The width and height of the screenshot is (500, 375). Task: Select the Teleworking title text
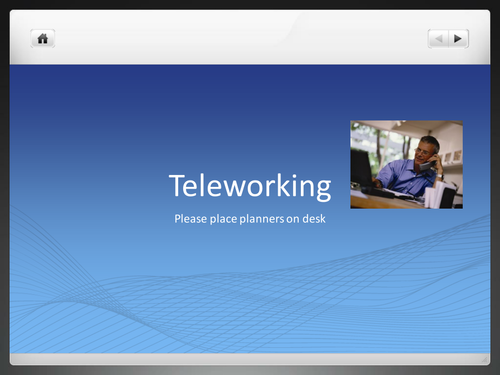click(250, 187)
